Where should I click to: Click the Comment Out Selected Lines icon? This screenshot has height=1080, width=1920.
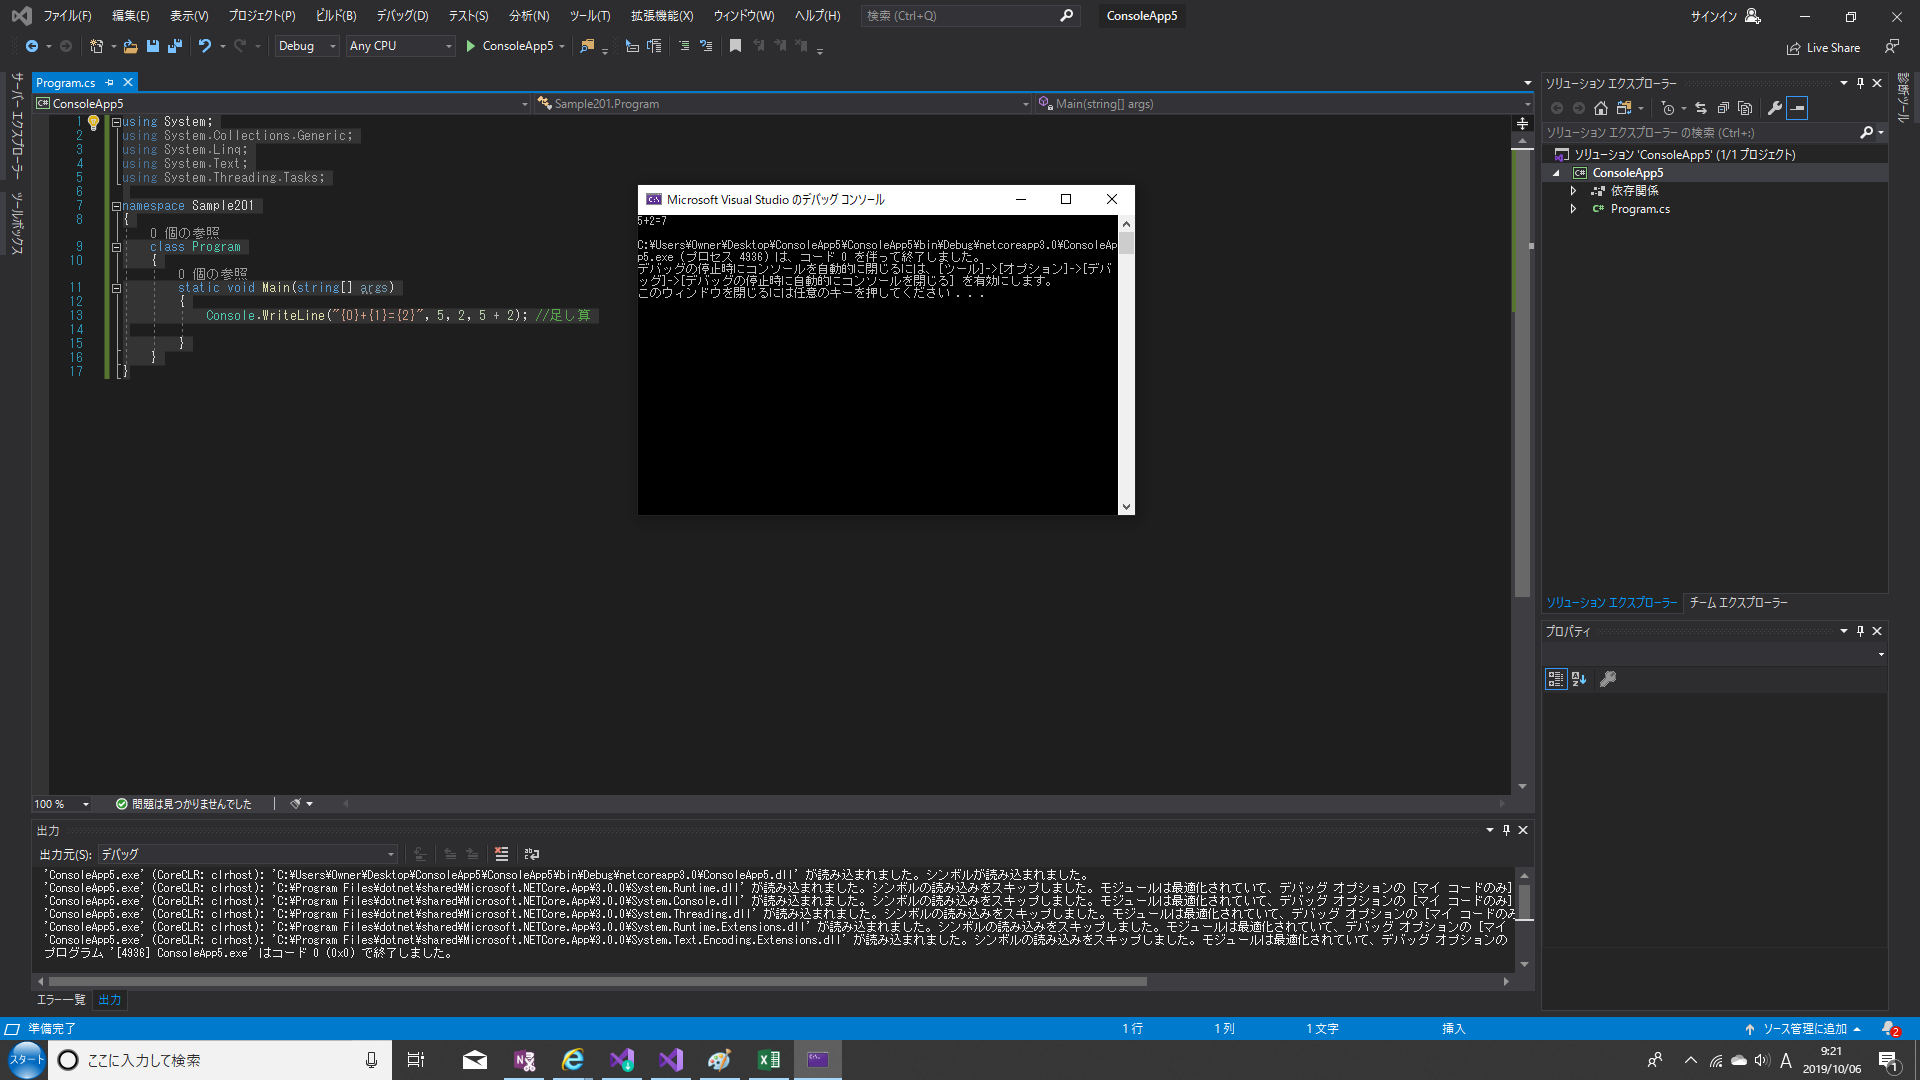[x=684, y=46]
